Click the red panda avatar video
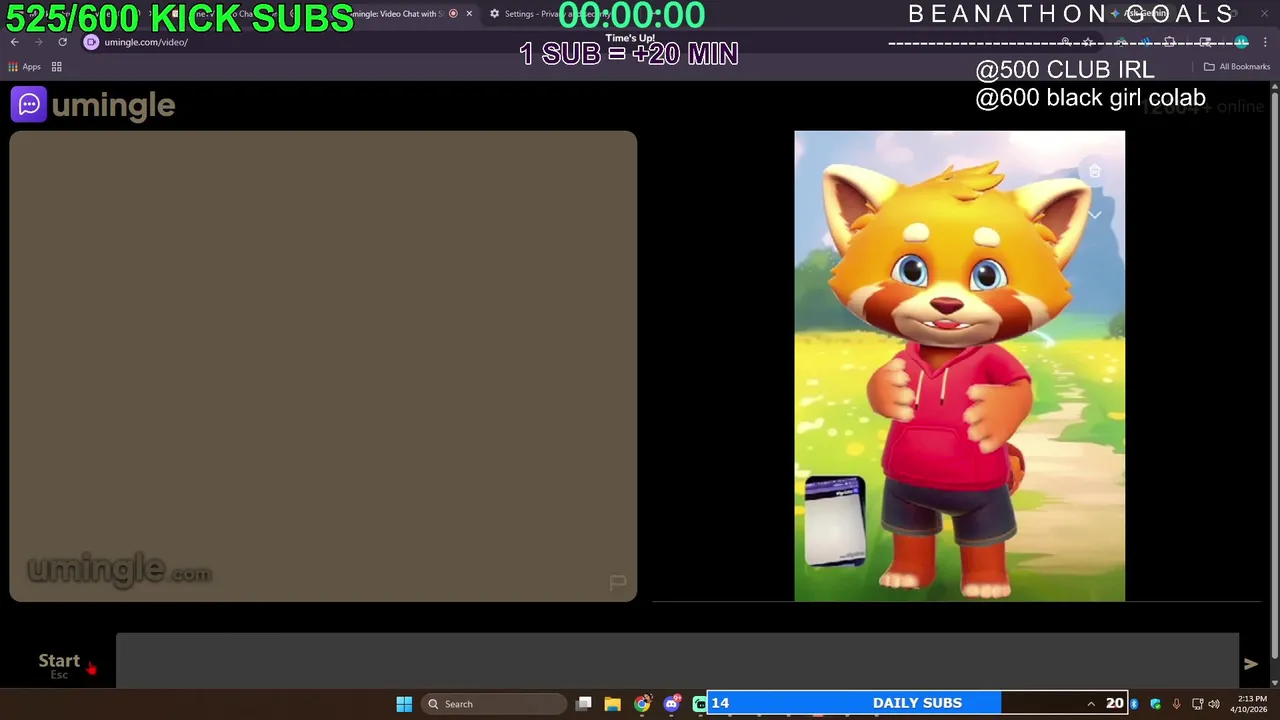The image size is (1280, 720). tap(959, 366)
